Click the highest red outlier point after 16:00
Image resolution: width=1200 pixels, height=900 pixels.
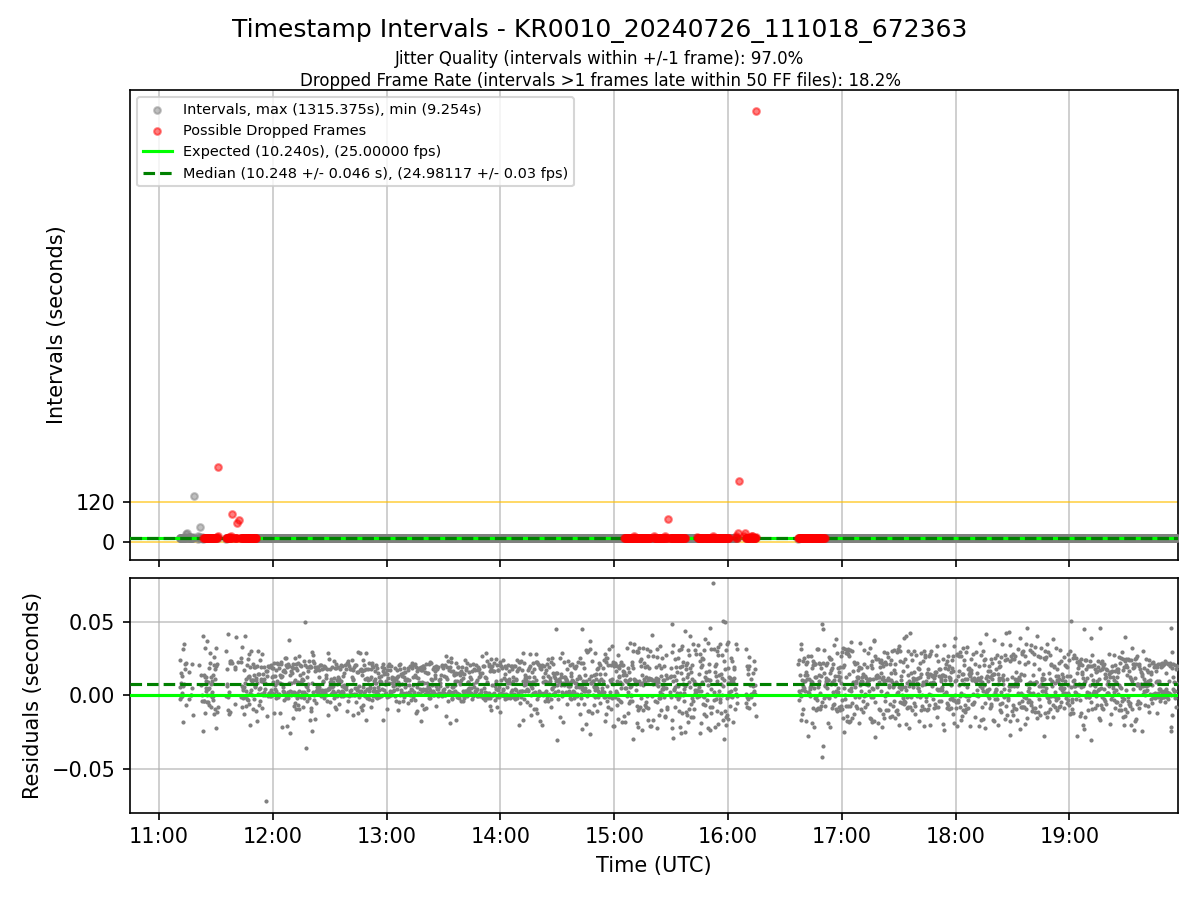point(756,111)
